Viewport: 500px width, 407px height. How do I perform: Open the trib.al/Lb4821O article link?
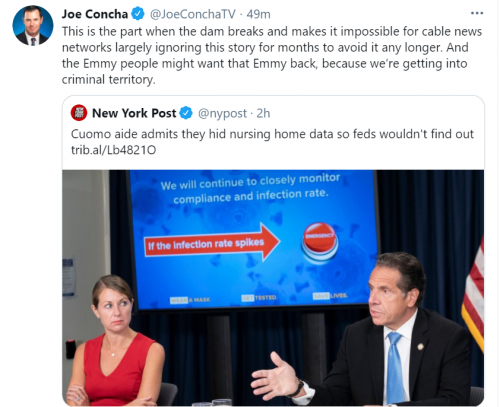pyautogui.click(x=113, y=150)
